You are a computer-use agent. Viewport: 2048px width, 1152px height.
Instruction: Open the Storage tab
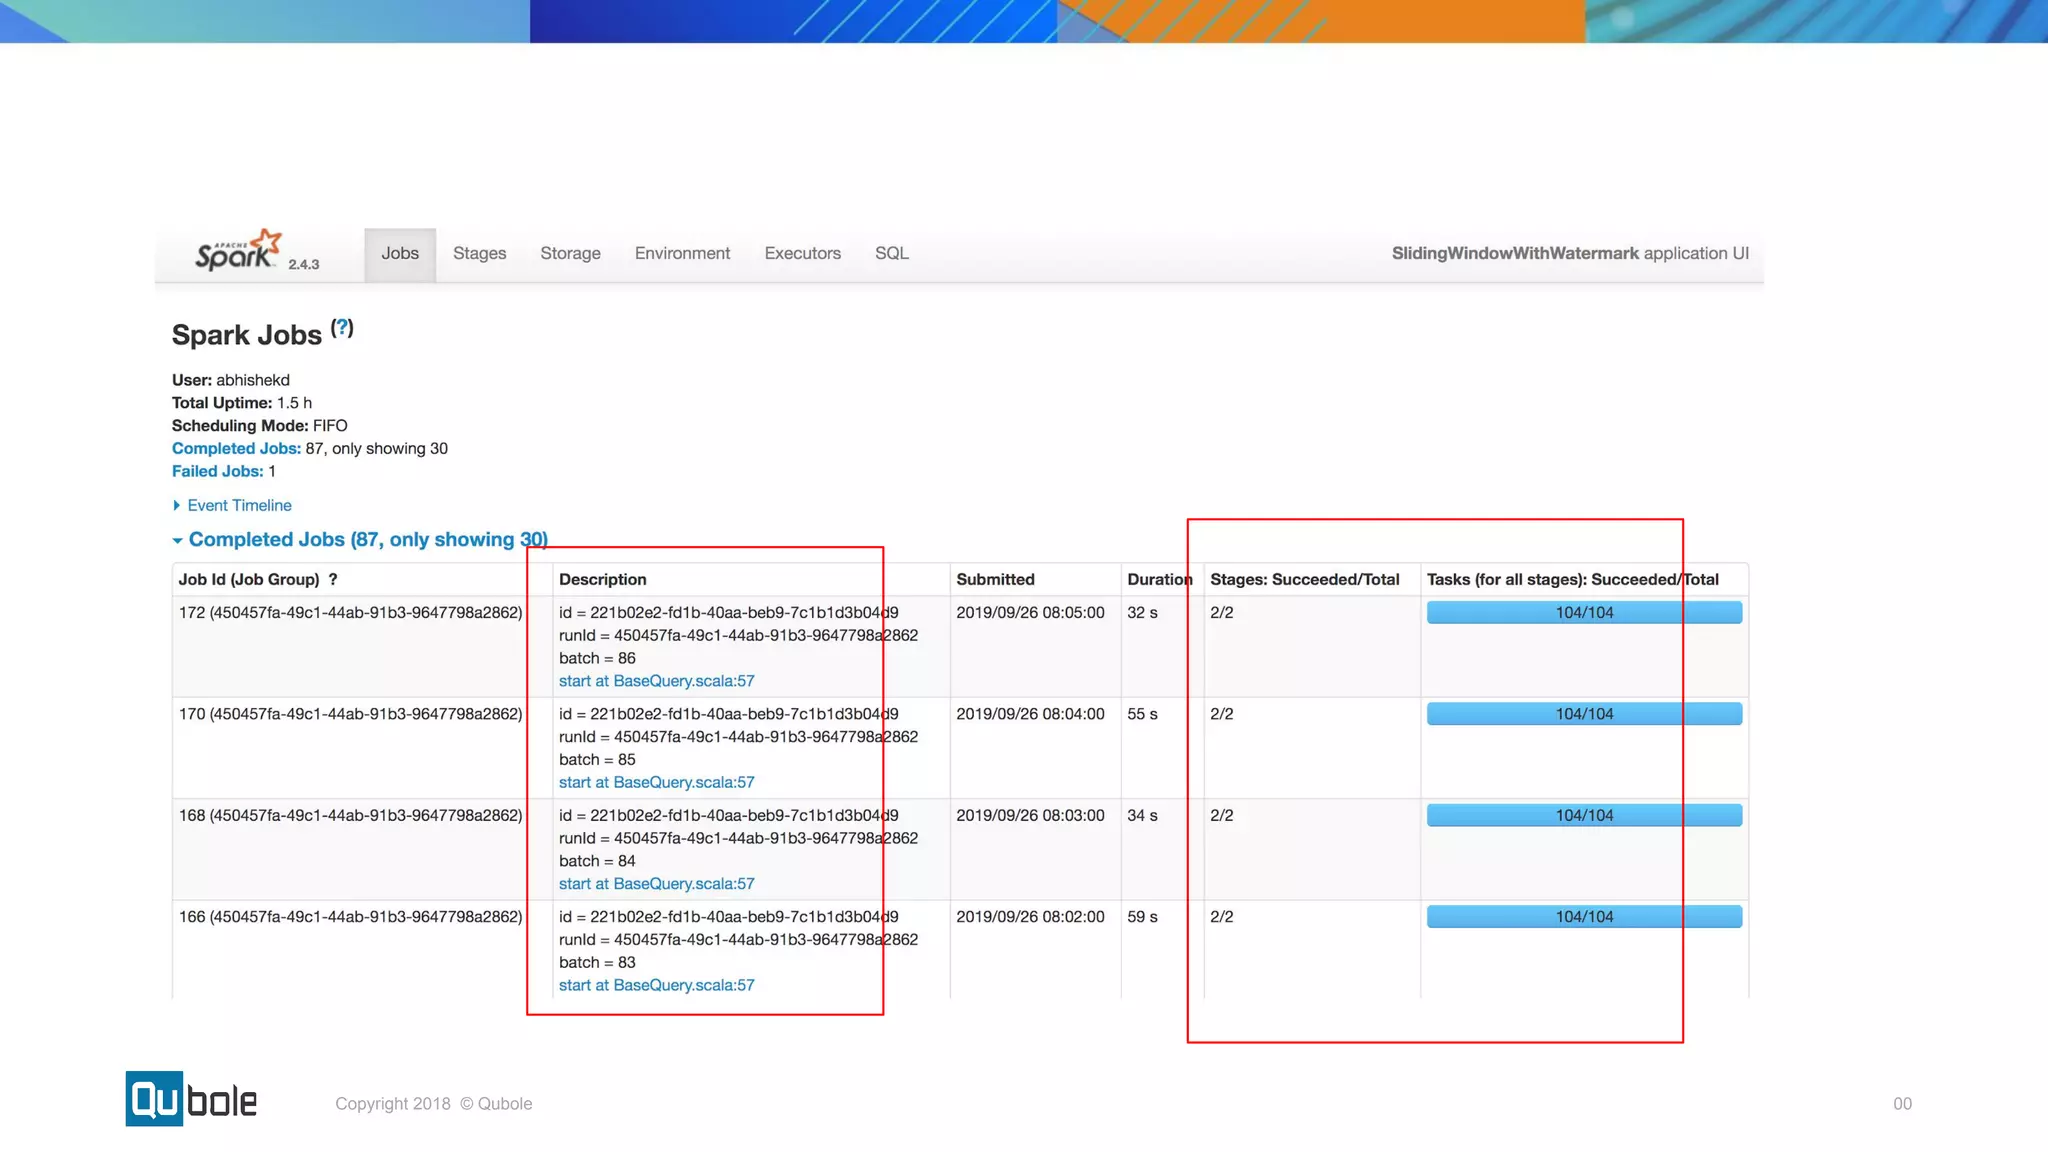[570, 254]
